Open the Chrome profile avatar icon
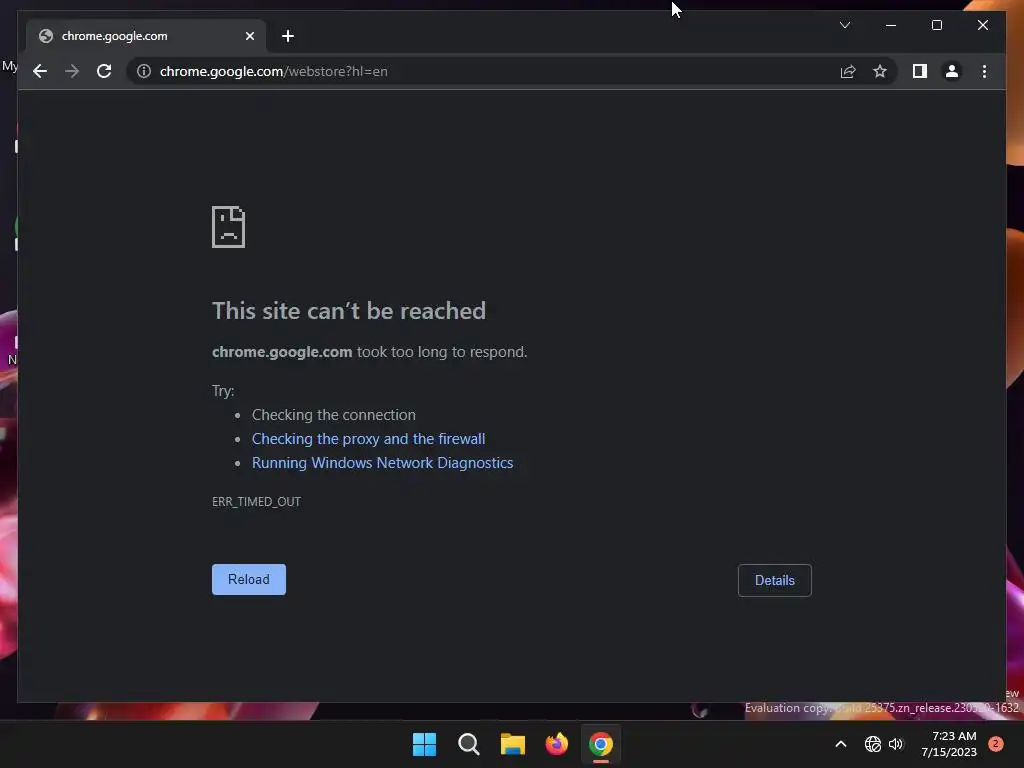Image resolution: width=1024 pixels, height=768 pixels. [x=952, y=71]
